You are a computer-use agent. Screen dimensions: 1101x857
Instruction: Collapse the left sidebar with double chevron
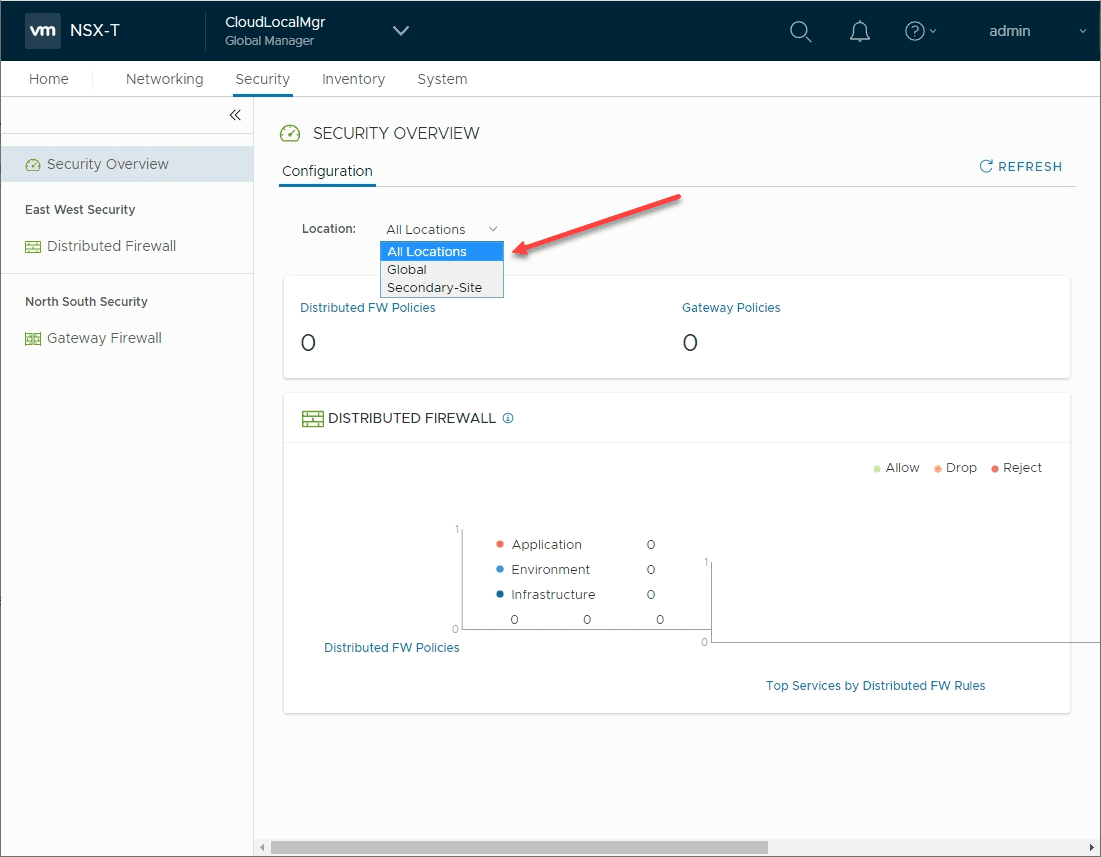click(x=235, y=115)
